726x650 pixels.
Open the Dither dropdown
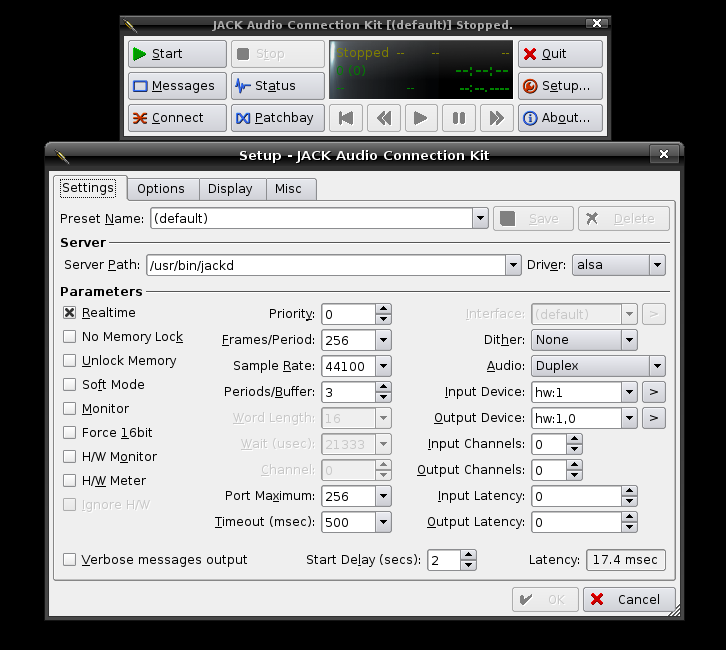584,340
